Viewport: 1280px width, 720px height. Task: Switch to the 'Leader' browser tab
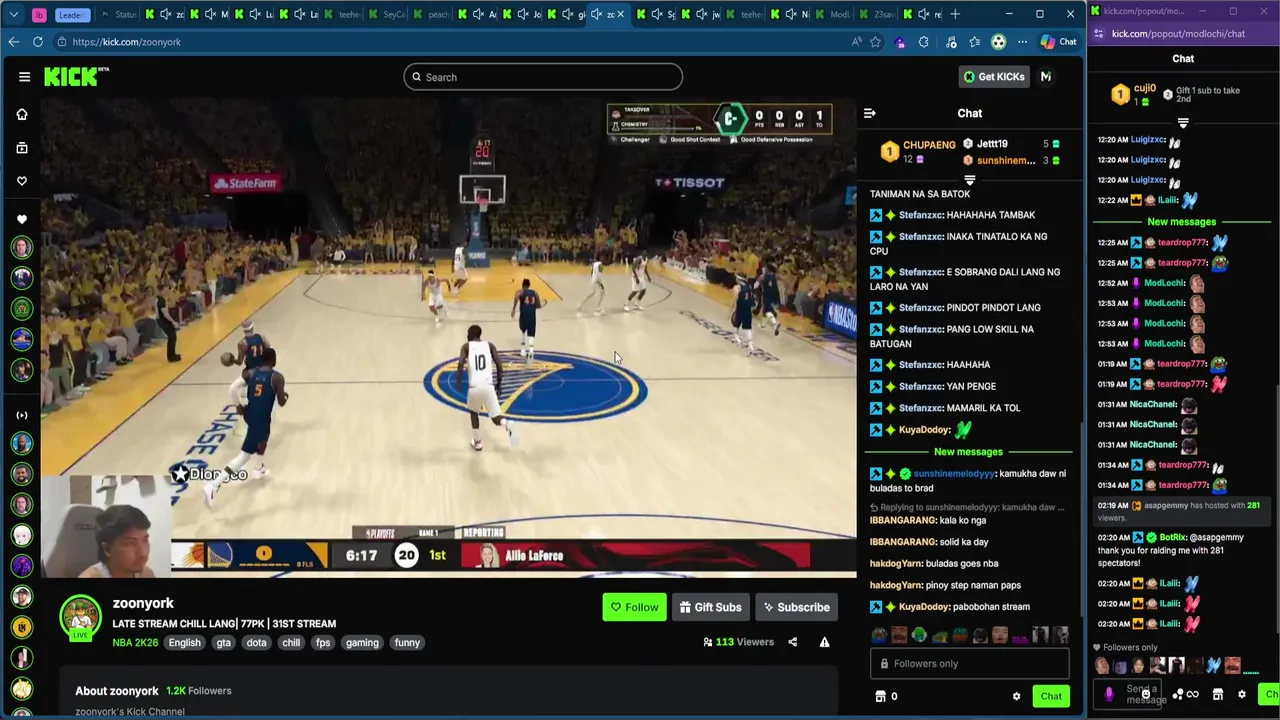point(72,14)
